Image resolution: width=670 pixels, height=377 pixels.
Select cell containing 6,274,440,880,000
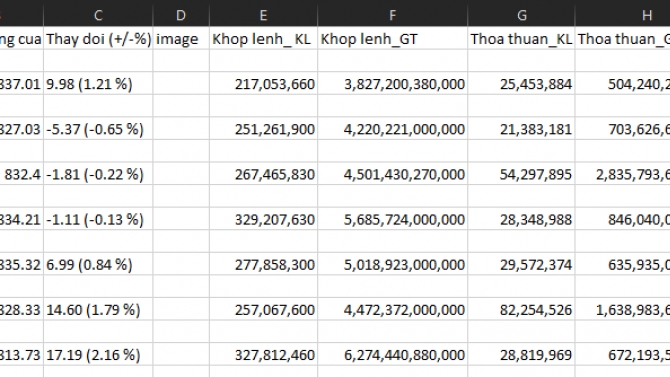pyautogui.click(x=393, y=355)
